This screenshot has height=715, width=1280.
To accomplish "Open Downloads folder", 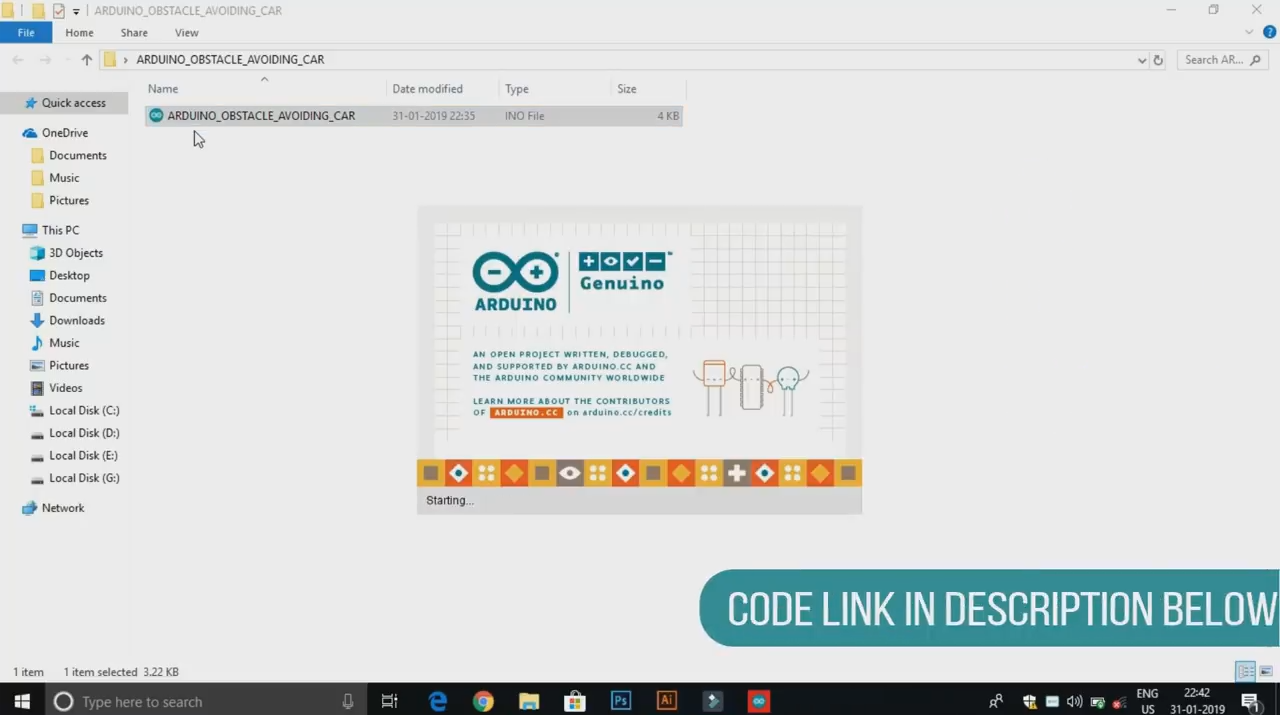I will click(x=76, y=320).
